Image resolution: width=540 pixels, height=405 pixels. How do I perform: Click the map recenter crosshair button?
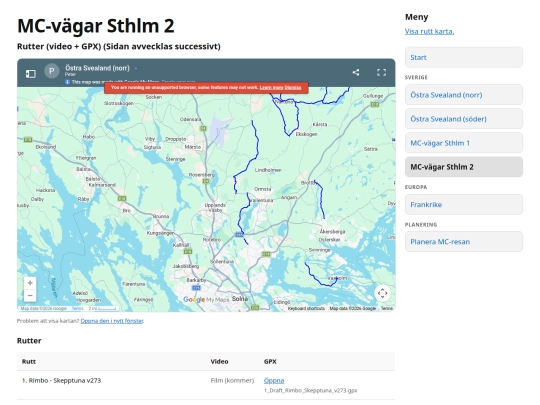[x=382, y=293]
